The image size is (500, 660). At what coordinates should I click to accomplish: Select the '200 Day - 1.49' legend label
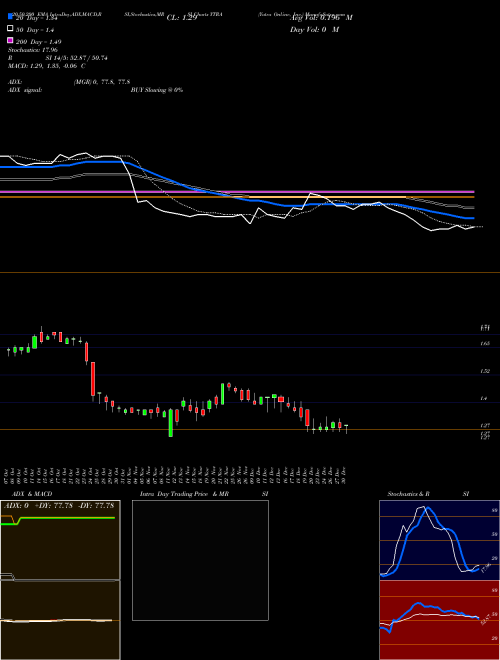[x=38, y=42]
